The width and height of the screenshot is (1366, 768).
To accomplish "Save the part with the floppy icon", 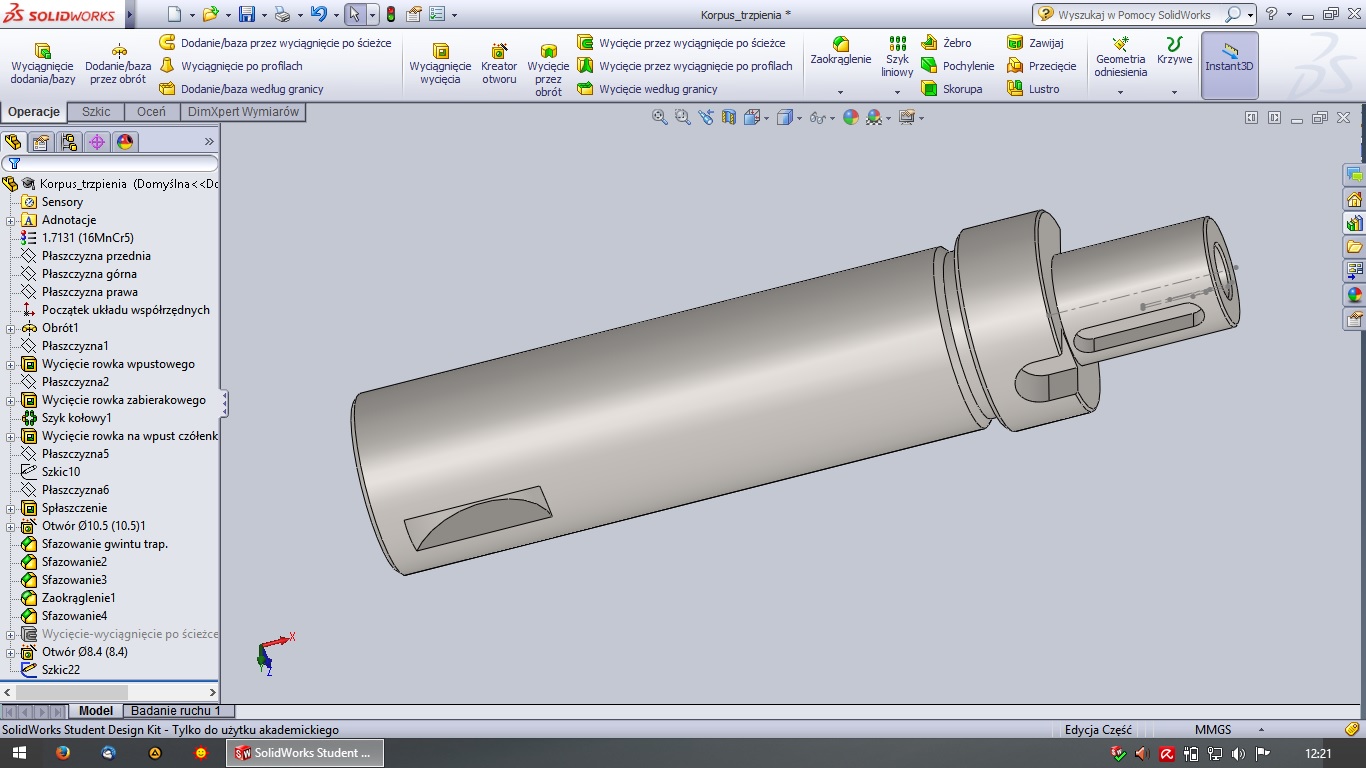I will pos(247,14).
